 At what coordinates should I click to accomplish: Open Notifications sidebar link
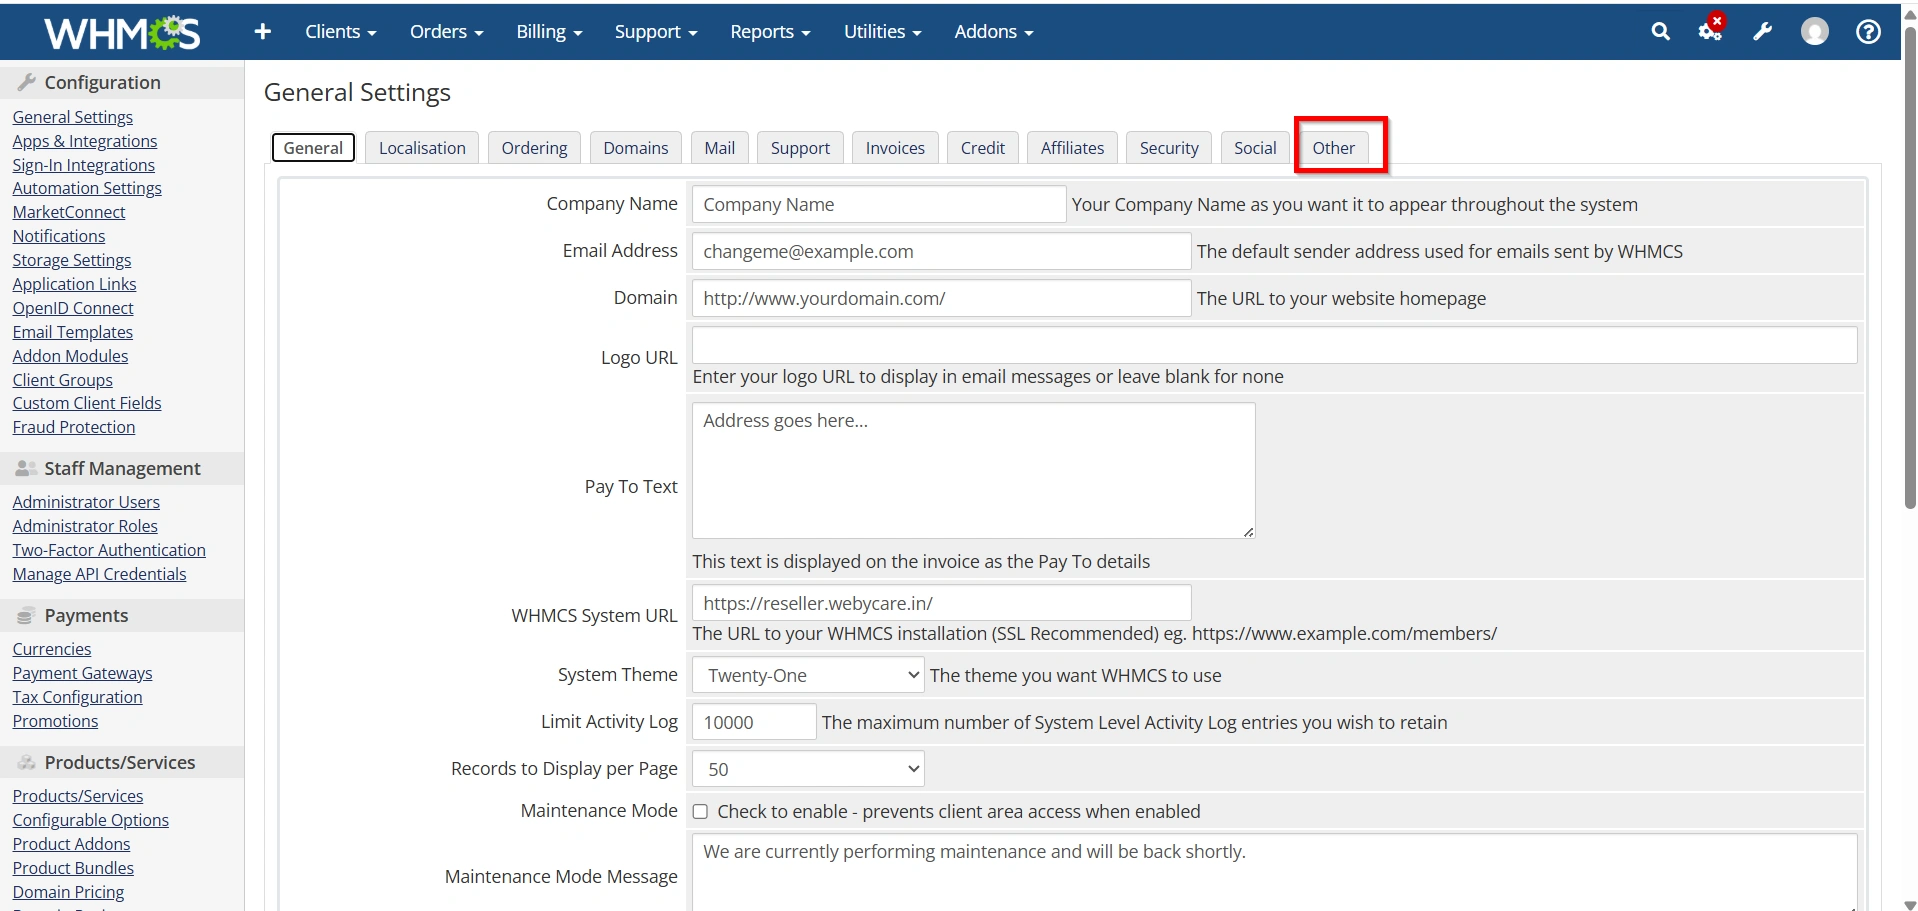point(59,236)
